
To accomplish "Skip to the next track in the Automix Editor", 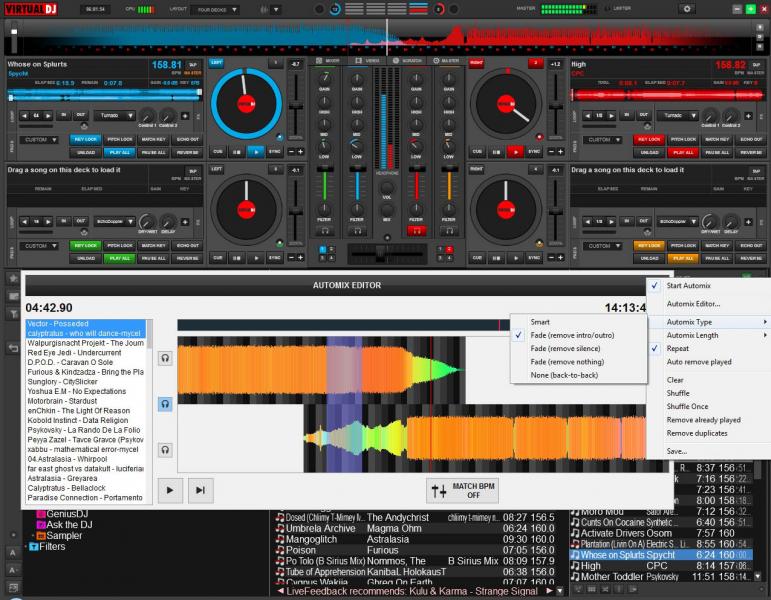I will (201, 490).
